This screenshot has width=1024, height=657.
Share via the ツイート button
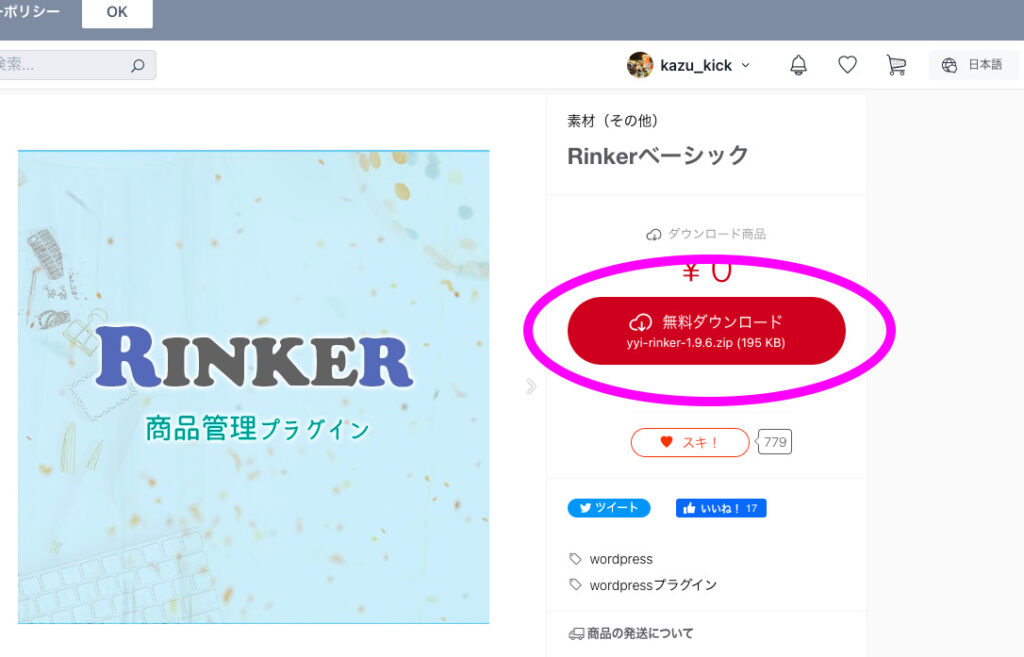click(609, 508)
